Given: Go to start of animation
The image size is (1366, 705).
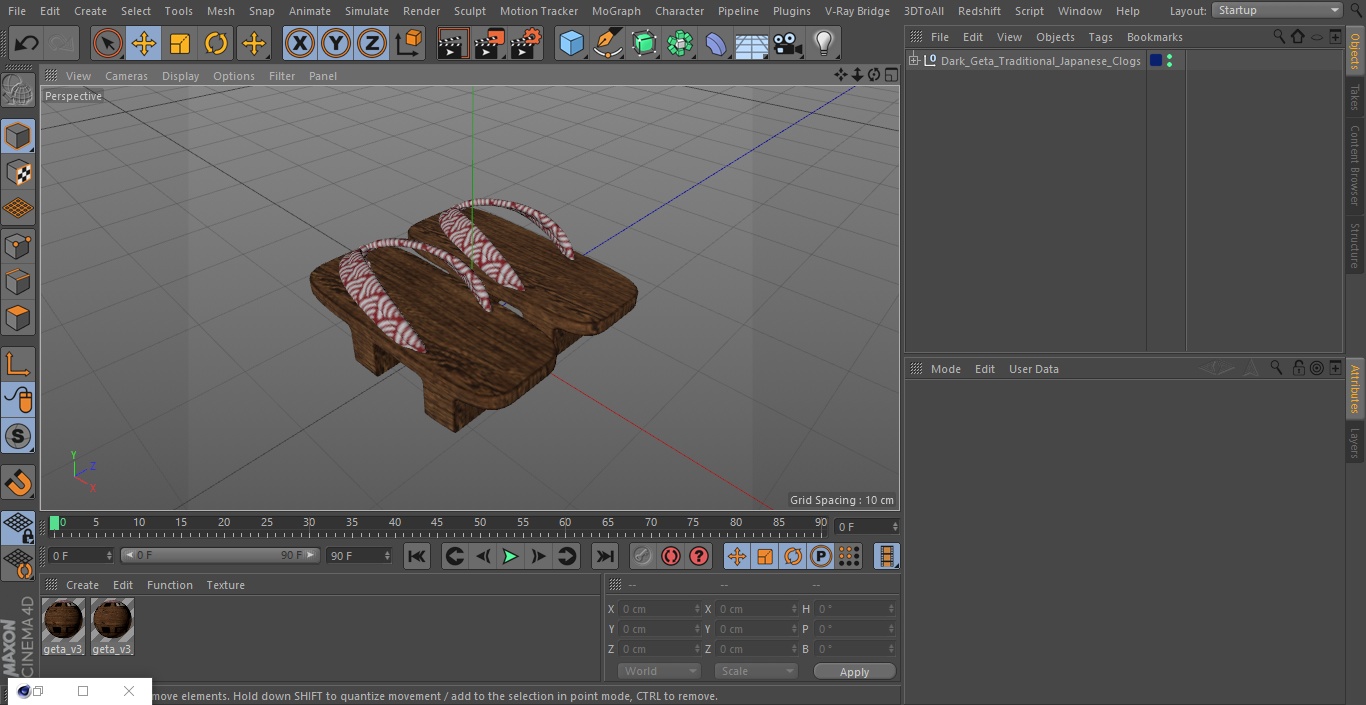Looking at the screenshot, I should (x=417, y=556).
